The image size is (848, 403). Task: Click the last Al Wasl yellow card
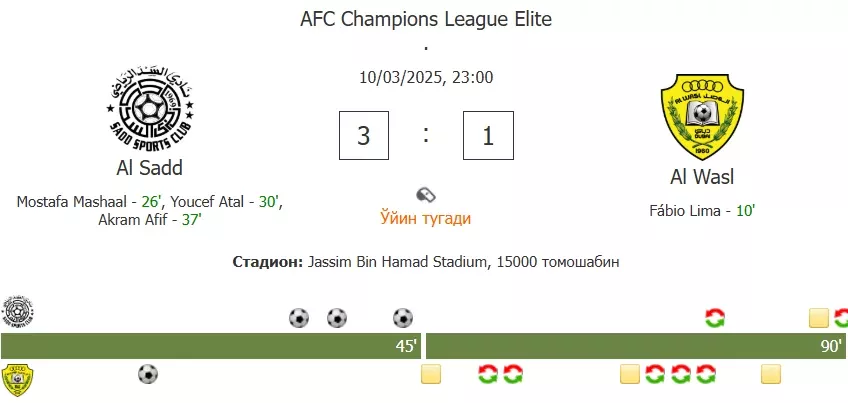(x=771, y=374)
